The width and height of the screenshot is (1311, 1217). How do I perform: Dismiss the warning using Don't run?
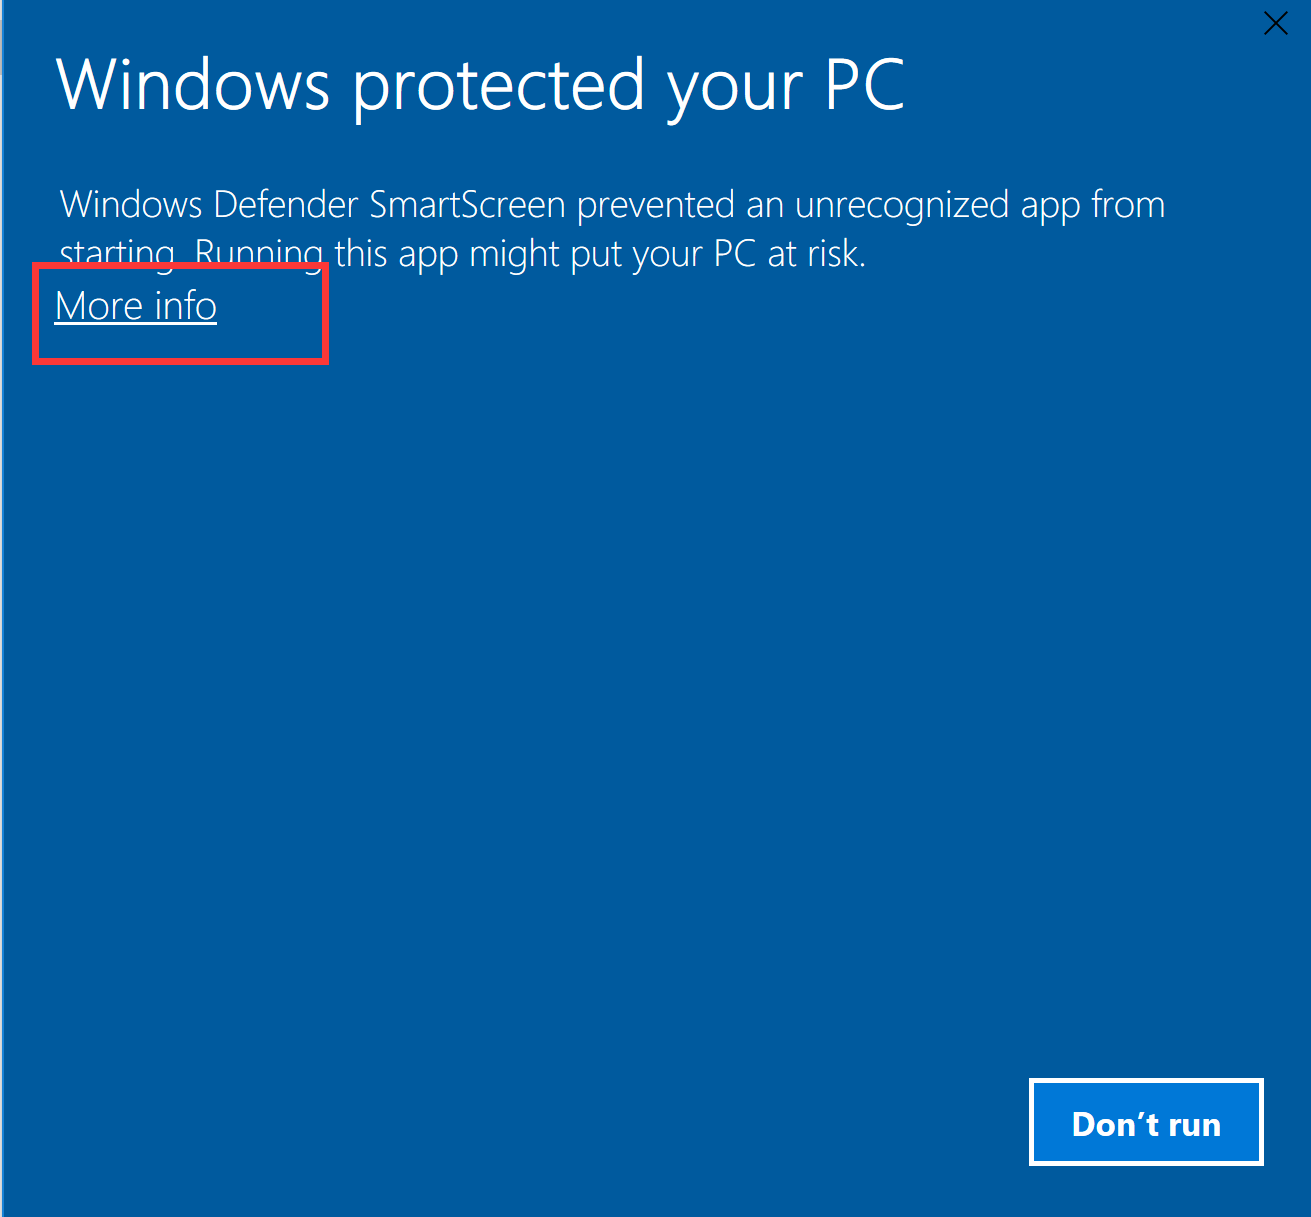(1146, 1123)
